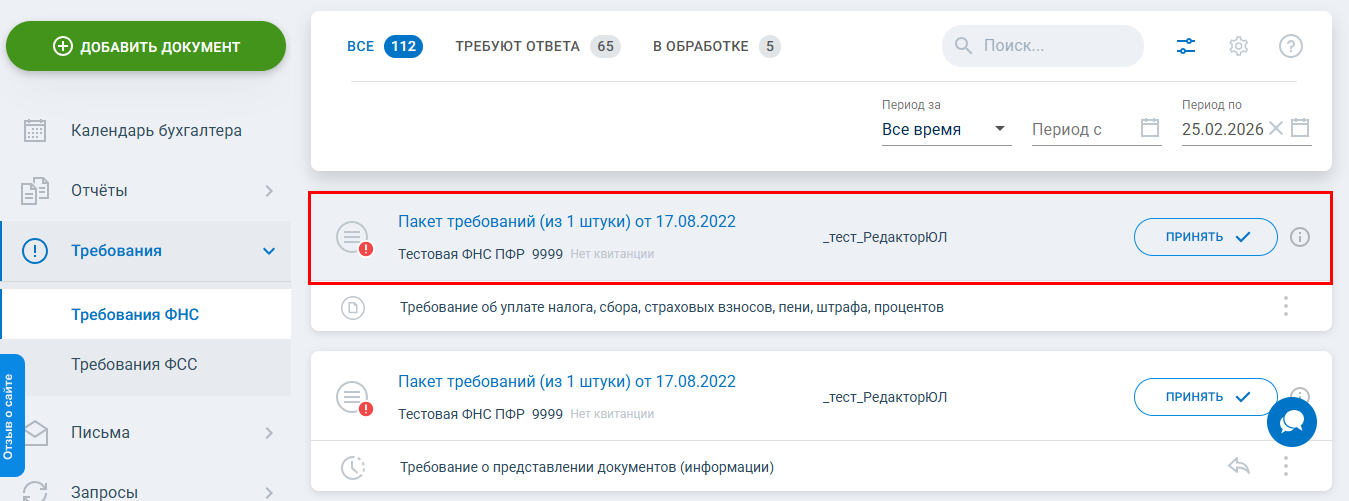
Task: Click info icon on first requirement package
Action: pos(1300,237)
